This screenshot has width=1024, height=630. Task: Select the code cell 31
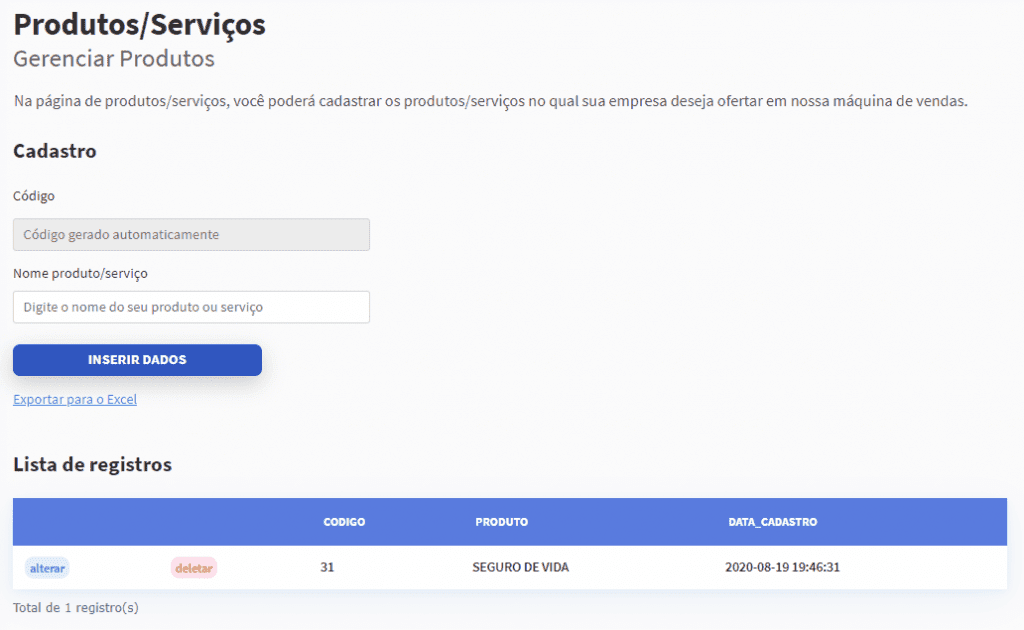point(327,567)
